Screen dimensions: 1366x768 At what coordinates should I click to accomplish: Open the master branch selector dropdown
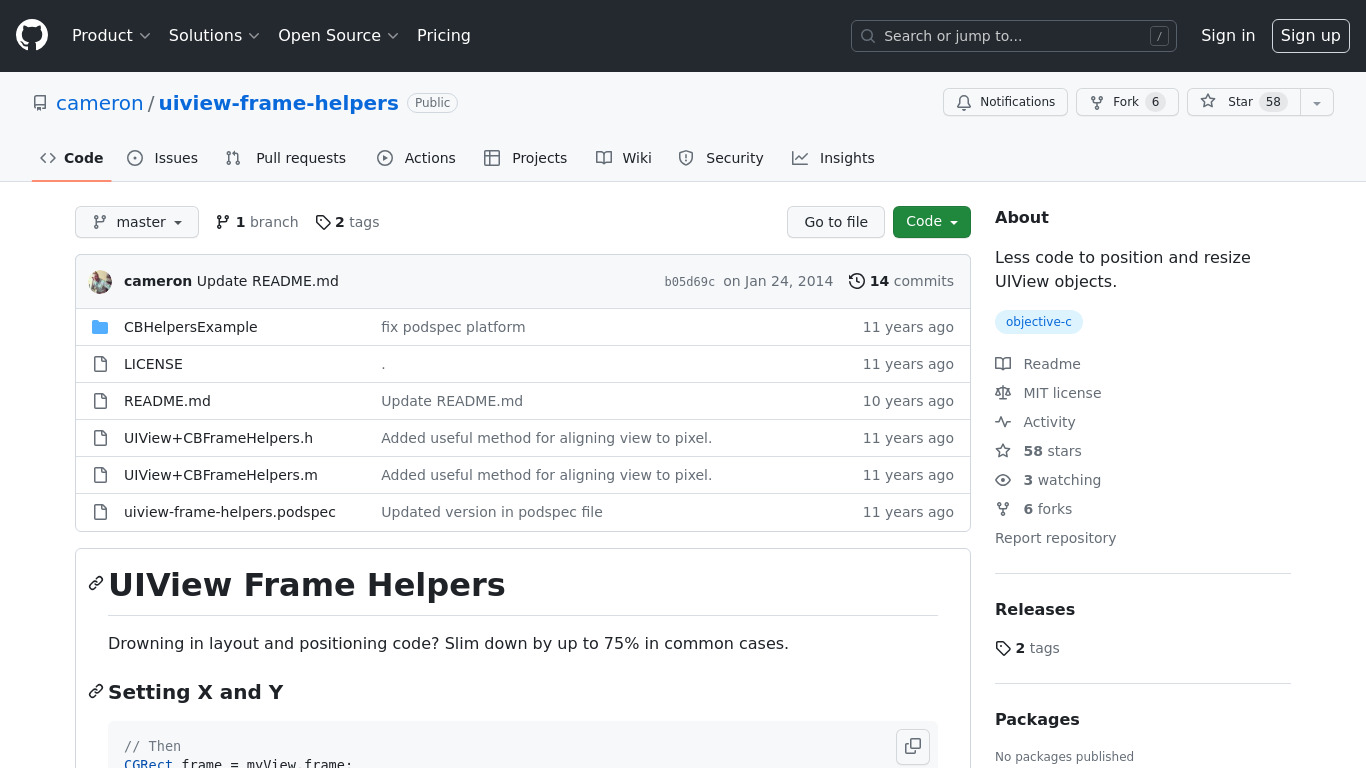click(x=137, y=222)
